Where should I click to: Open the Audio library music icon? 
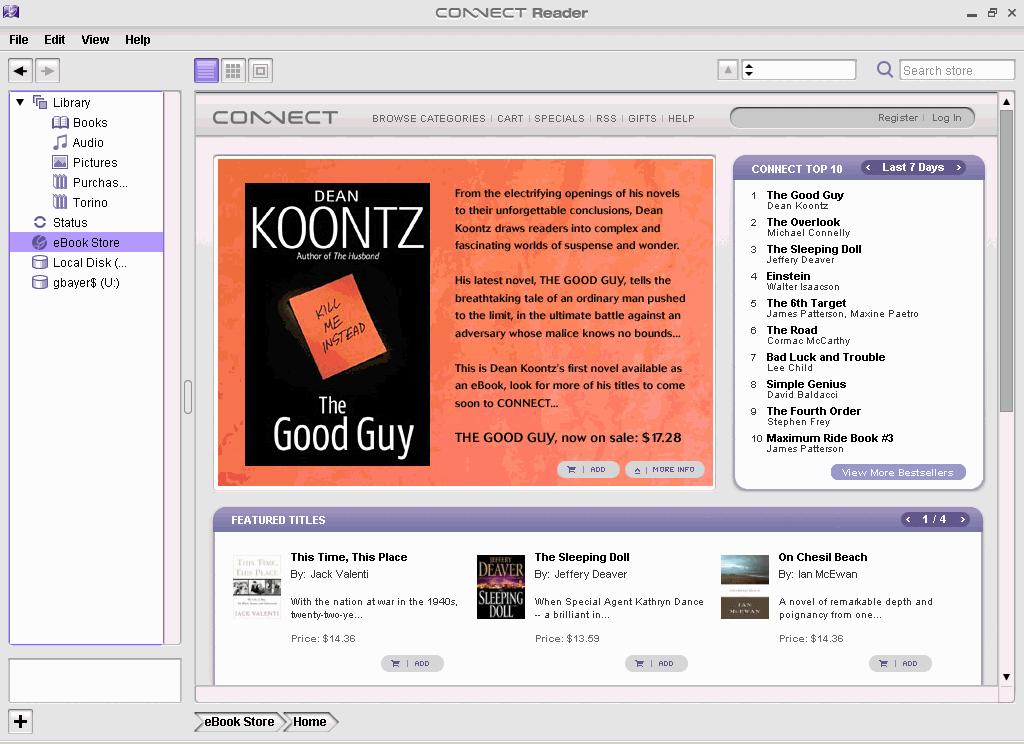(x=60, y=142)
